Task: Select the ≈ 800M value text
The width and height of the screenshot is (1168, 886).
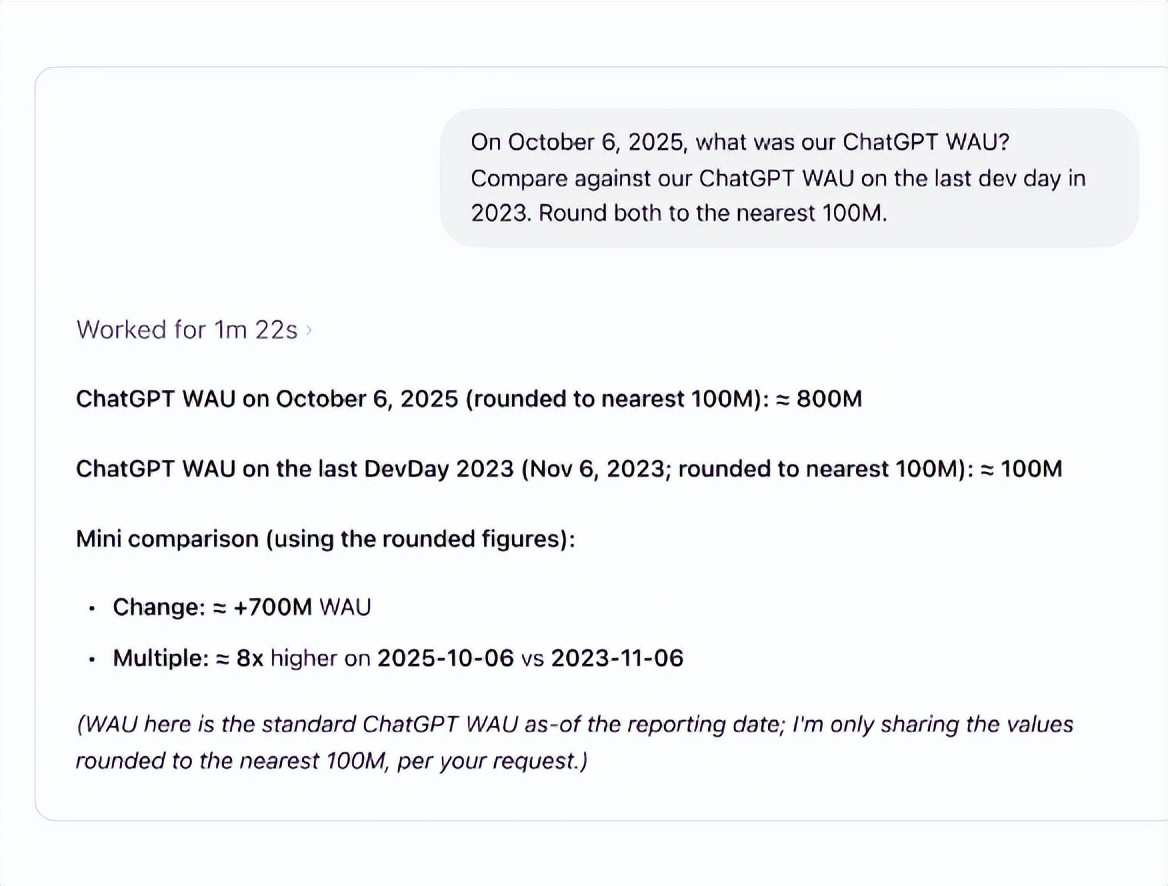Action: tap(819, 399)
